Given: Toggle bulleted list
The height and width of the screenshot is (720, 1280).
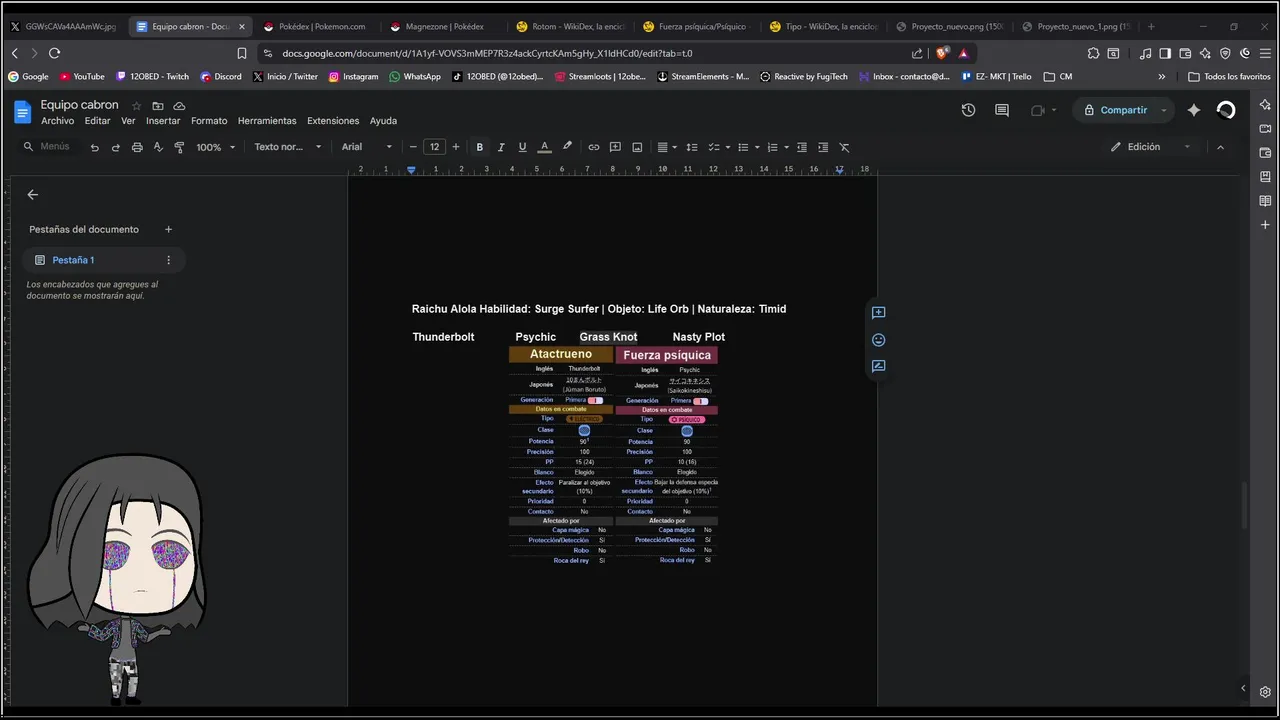Looking at the screenshot, I should pyautogui.click(x=743, y=147).
